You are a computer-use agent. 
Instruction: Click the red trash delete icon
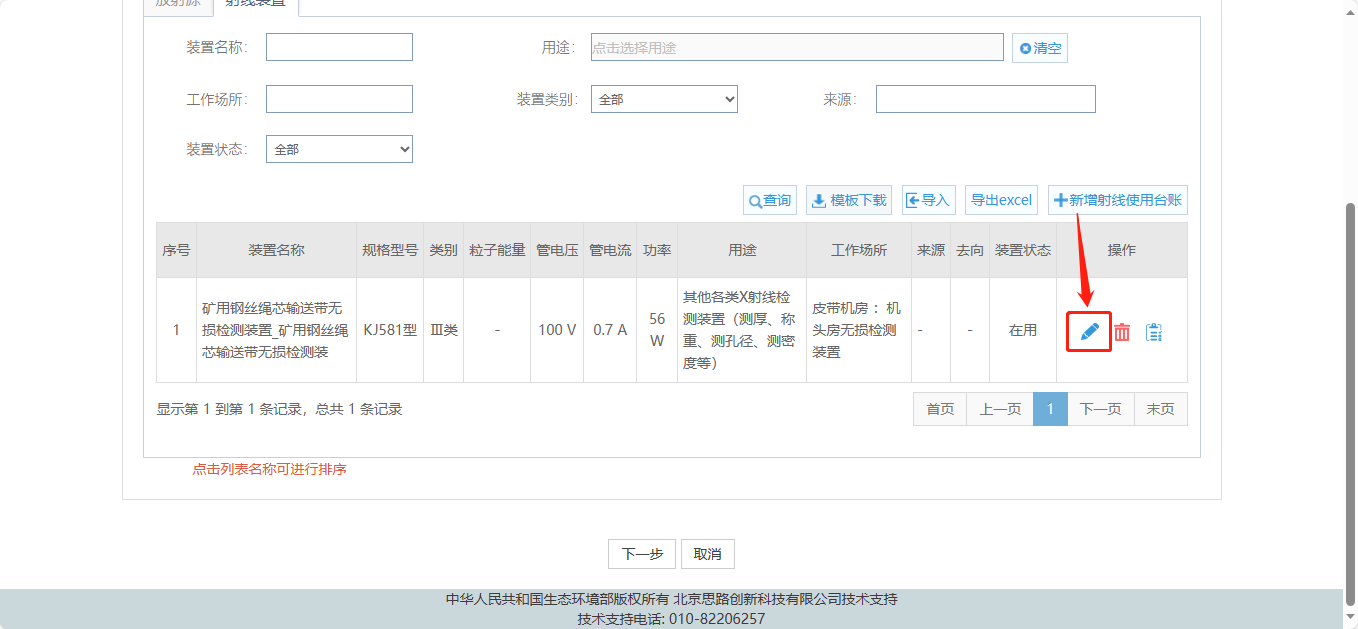click(x=1122, y=332)
